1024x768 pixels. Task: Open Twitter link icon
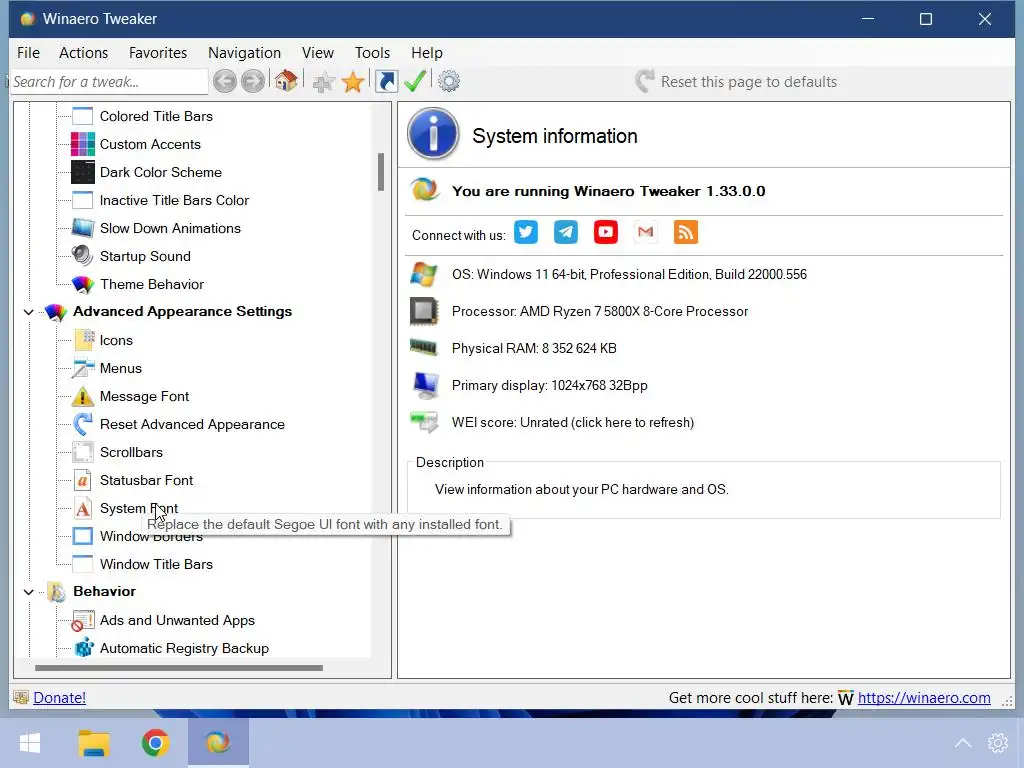click(526, 232)
